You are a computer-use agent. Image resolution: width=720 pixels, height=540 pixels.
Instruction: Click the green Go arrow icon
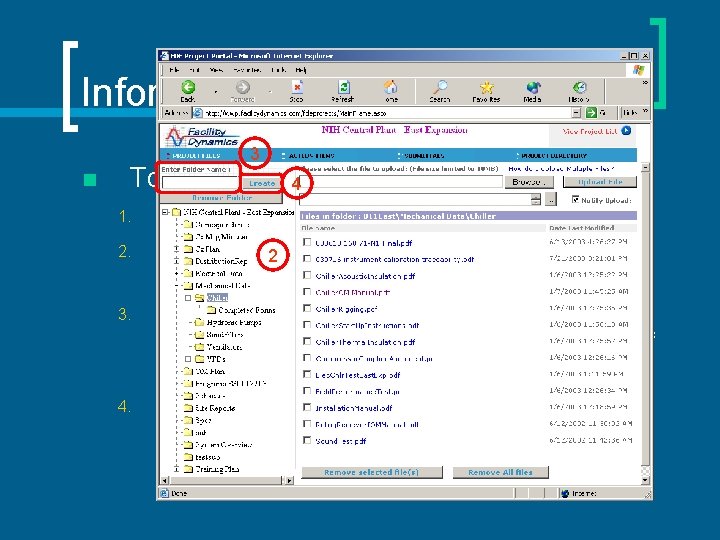[x=591, y=112]
